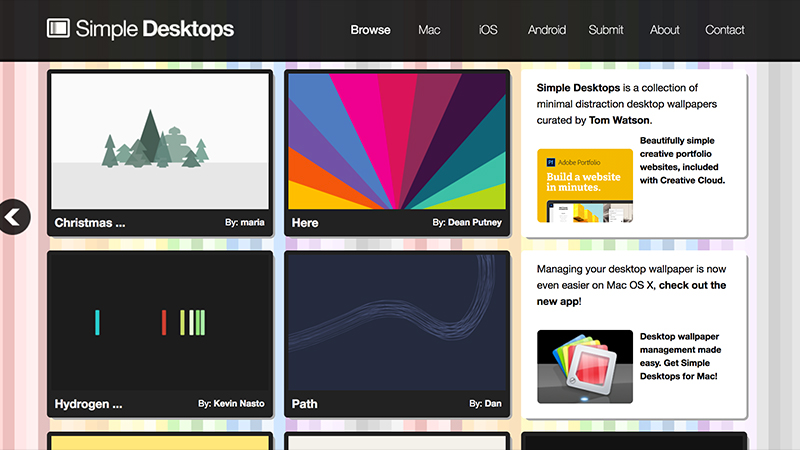
Task: Click the 'Beautifully simple creative portfolio' ad text
Action: coord(682,160)
